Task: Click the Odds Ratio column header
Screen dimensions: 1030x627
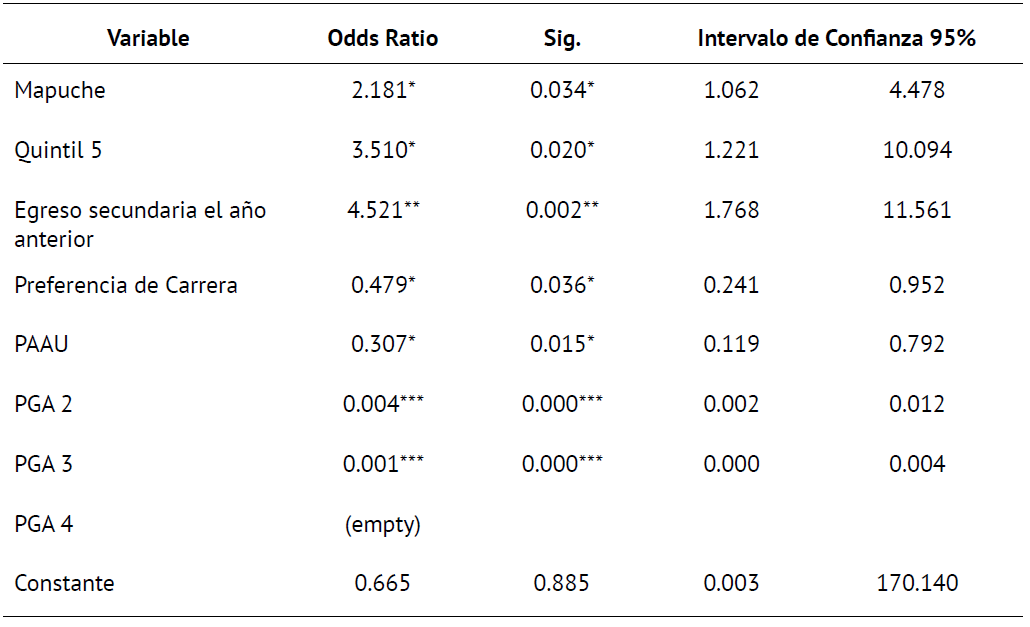Action: click(383, 39)
